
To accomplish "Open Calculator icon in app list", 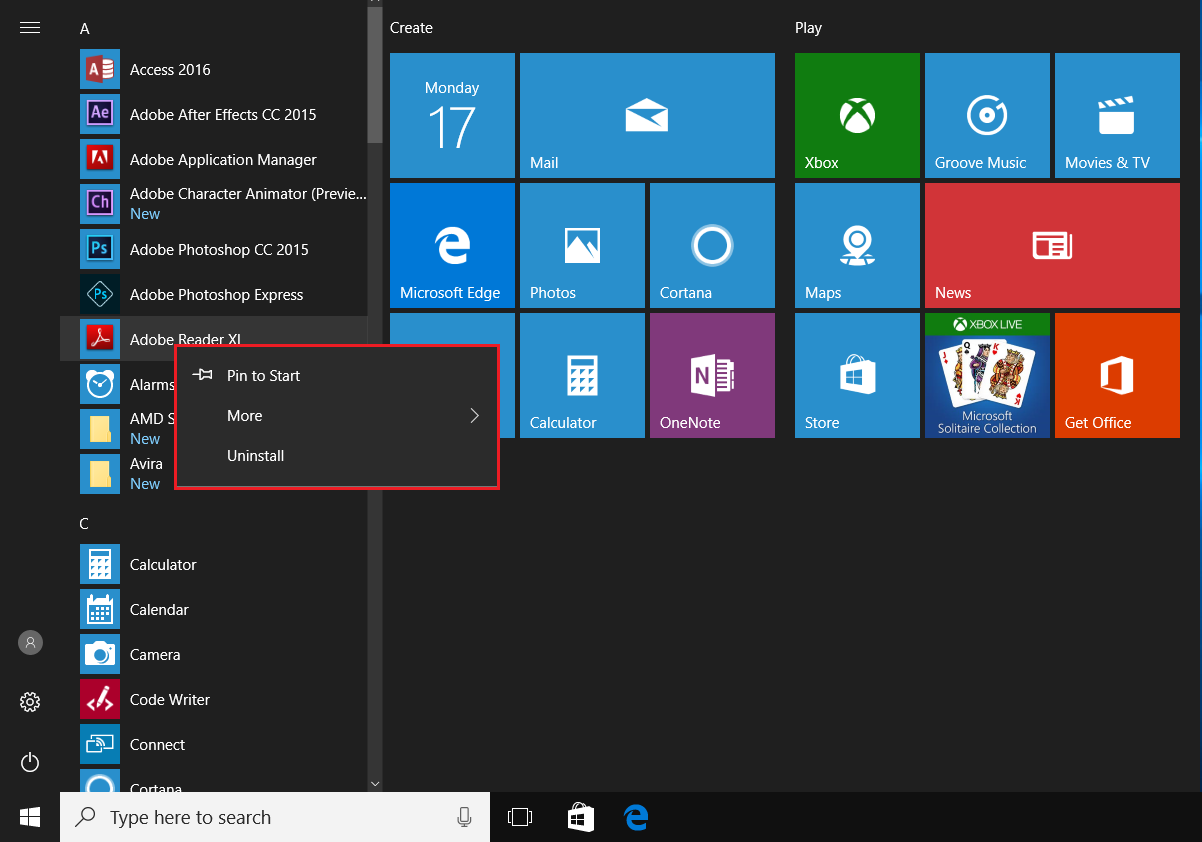I will [x=99, y=564].
